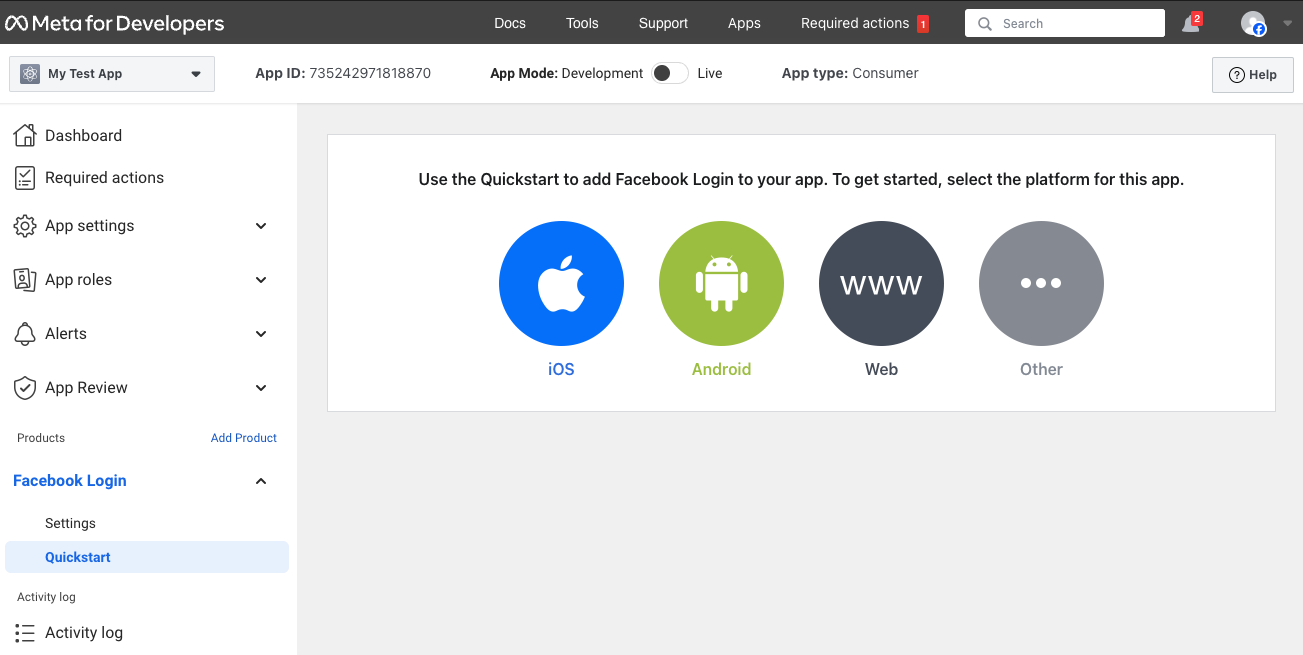Image resolution: width=1303 pixels, height=655 pixels.
Task: Click the iOS text label
Action: 561,369
